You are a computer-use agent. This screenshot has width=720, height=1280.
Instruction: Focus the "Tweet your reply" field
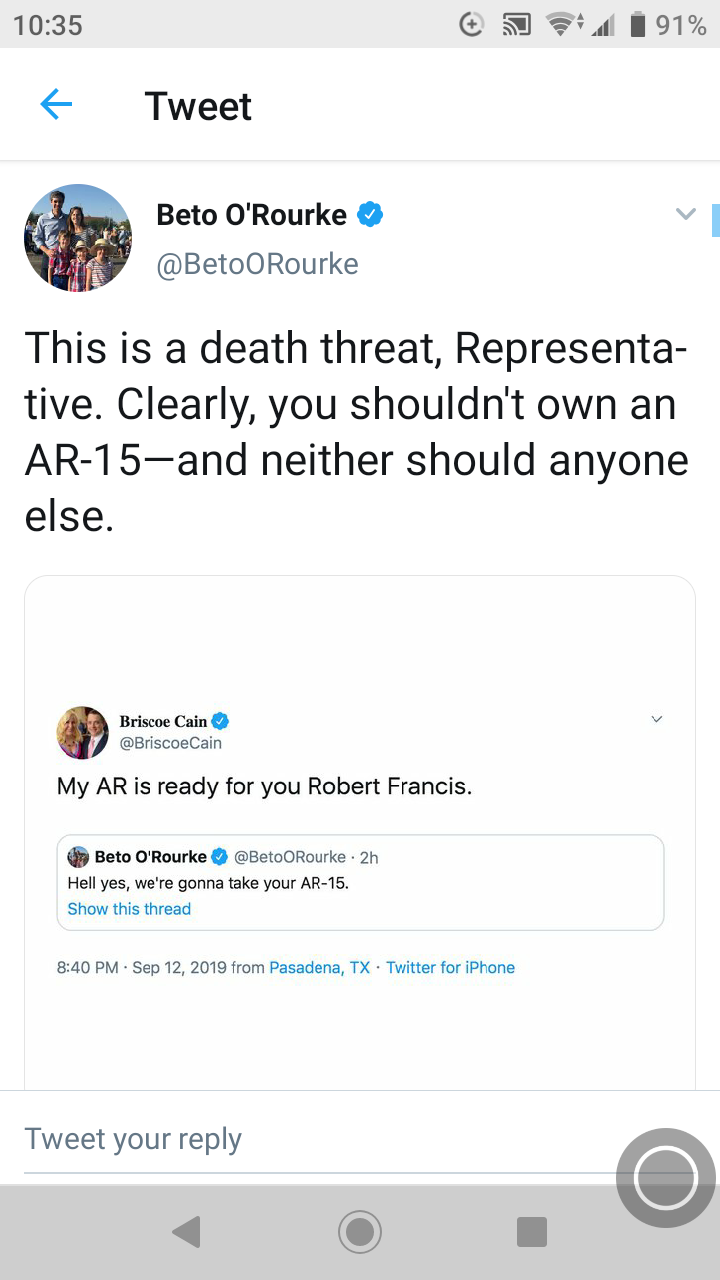(300, 1139)
